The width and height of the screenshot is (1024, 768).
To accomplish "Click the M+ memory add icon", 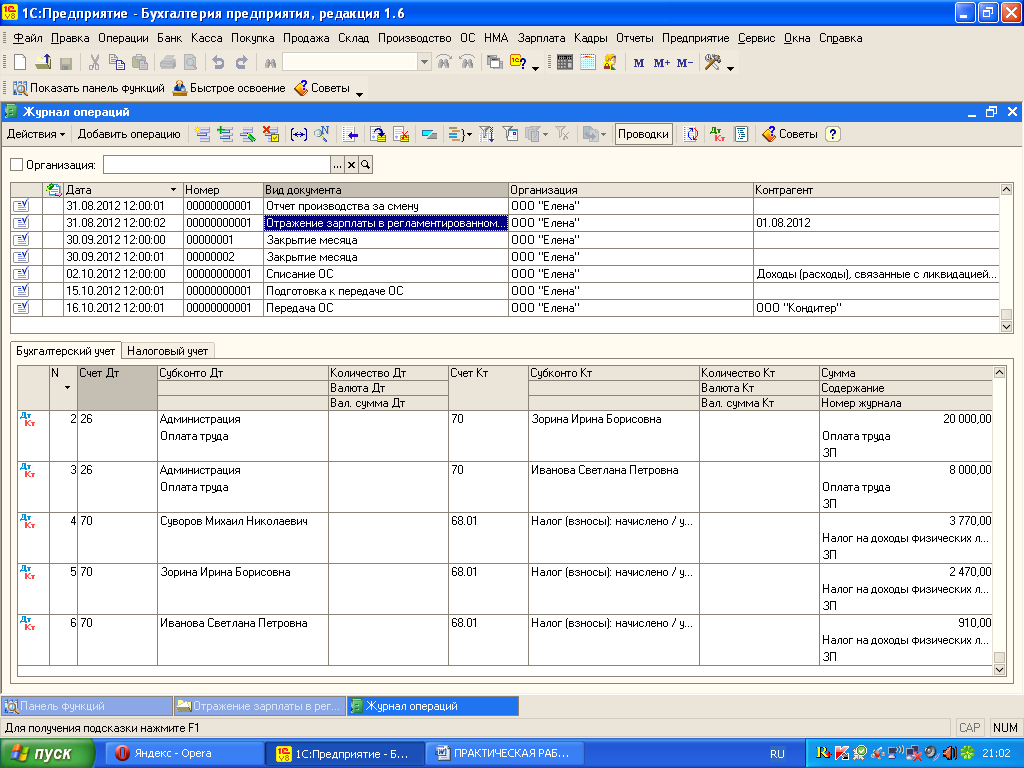I will click(x=662, y=63).
